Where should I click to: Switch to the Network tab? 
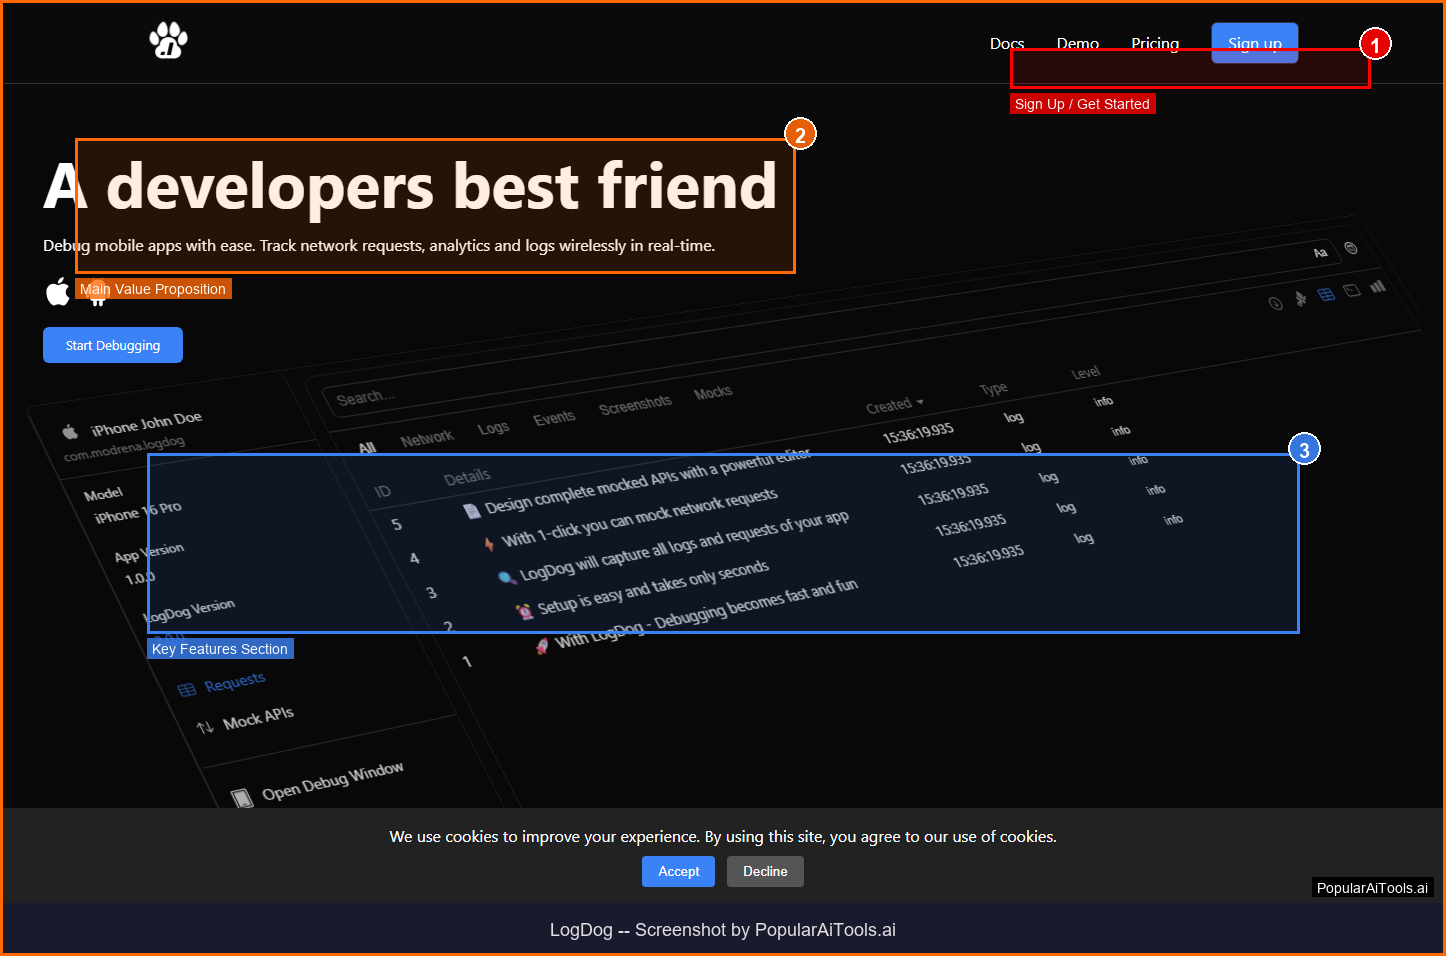pyautogui.click(x=426, y=438)
